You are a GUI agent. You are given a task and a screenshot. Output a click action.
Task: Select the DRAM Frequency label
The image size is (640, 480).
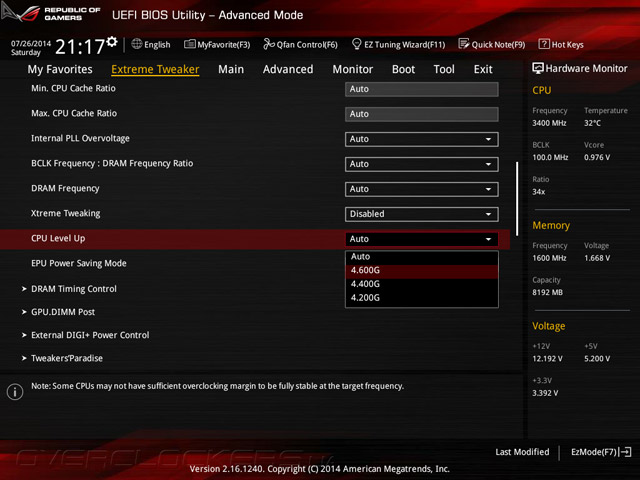click(65, 189)
